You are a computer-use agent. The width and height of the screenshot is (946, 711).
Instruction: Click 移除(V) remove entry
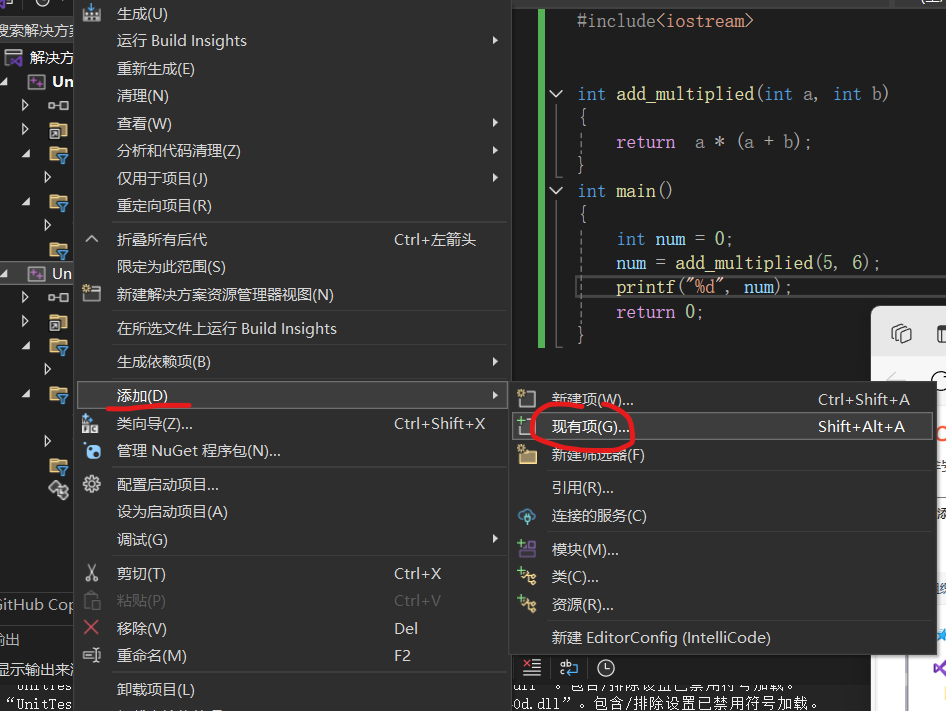[x=293, y=628]
